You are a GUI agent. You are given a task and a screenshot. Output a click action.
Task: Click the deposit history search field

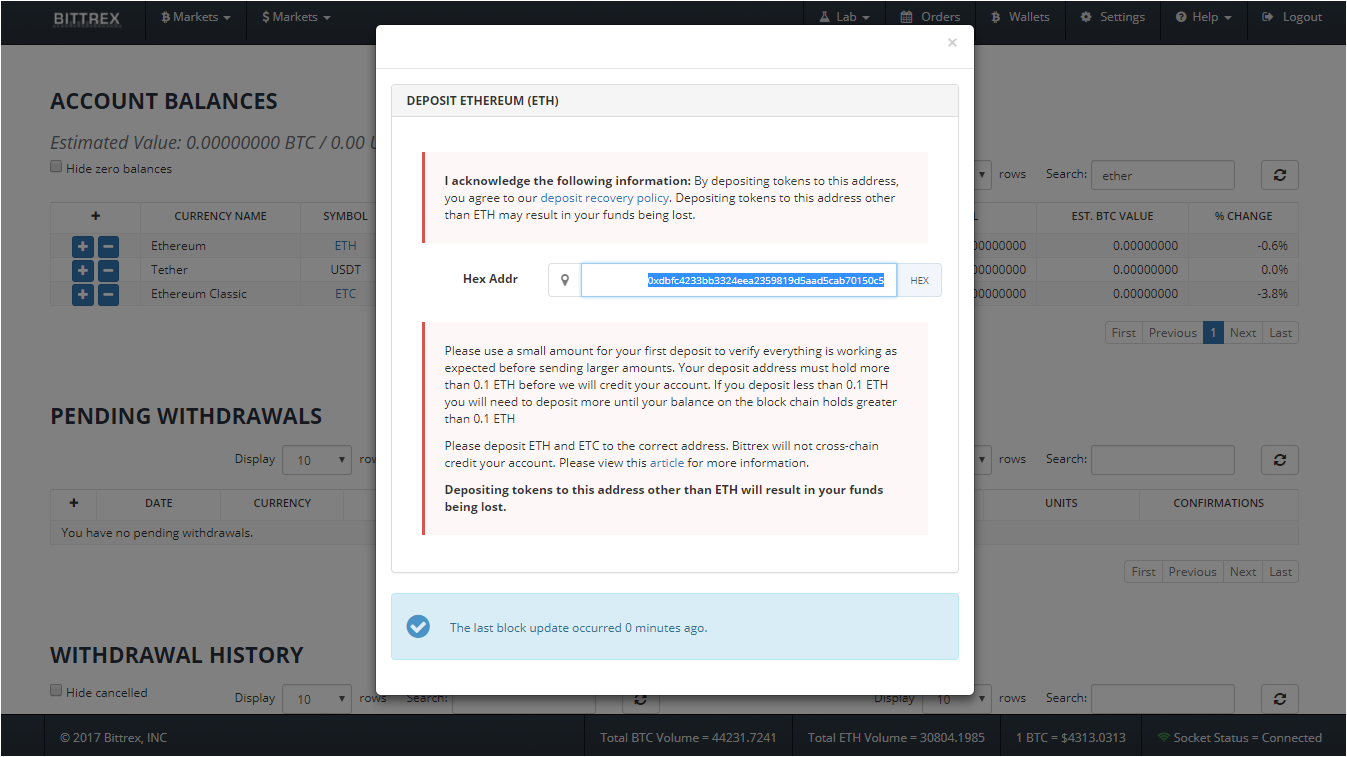tap(1162, 699)
